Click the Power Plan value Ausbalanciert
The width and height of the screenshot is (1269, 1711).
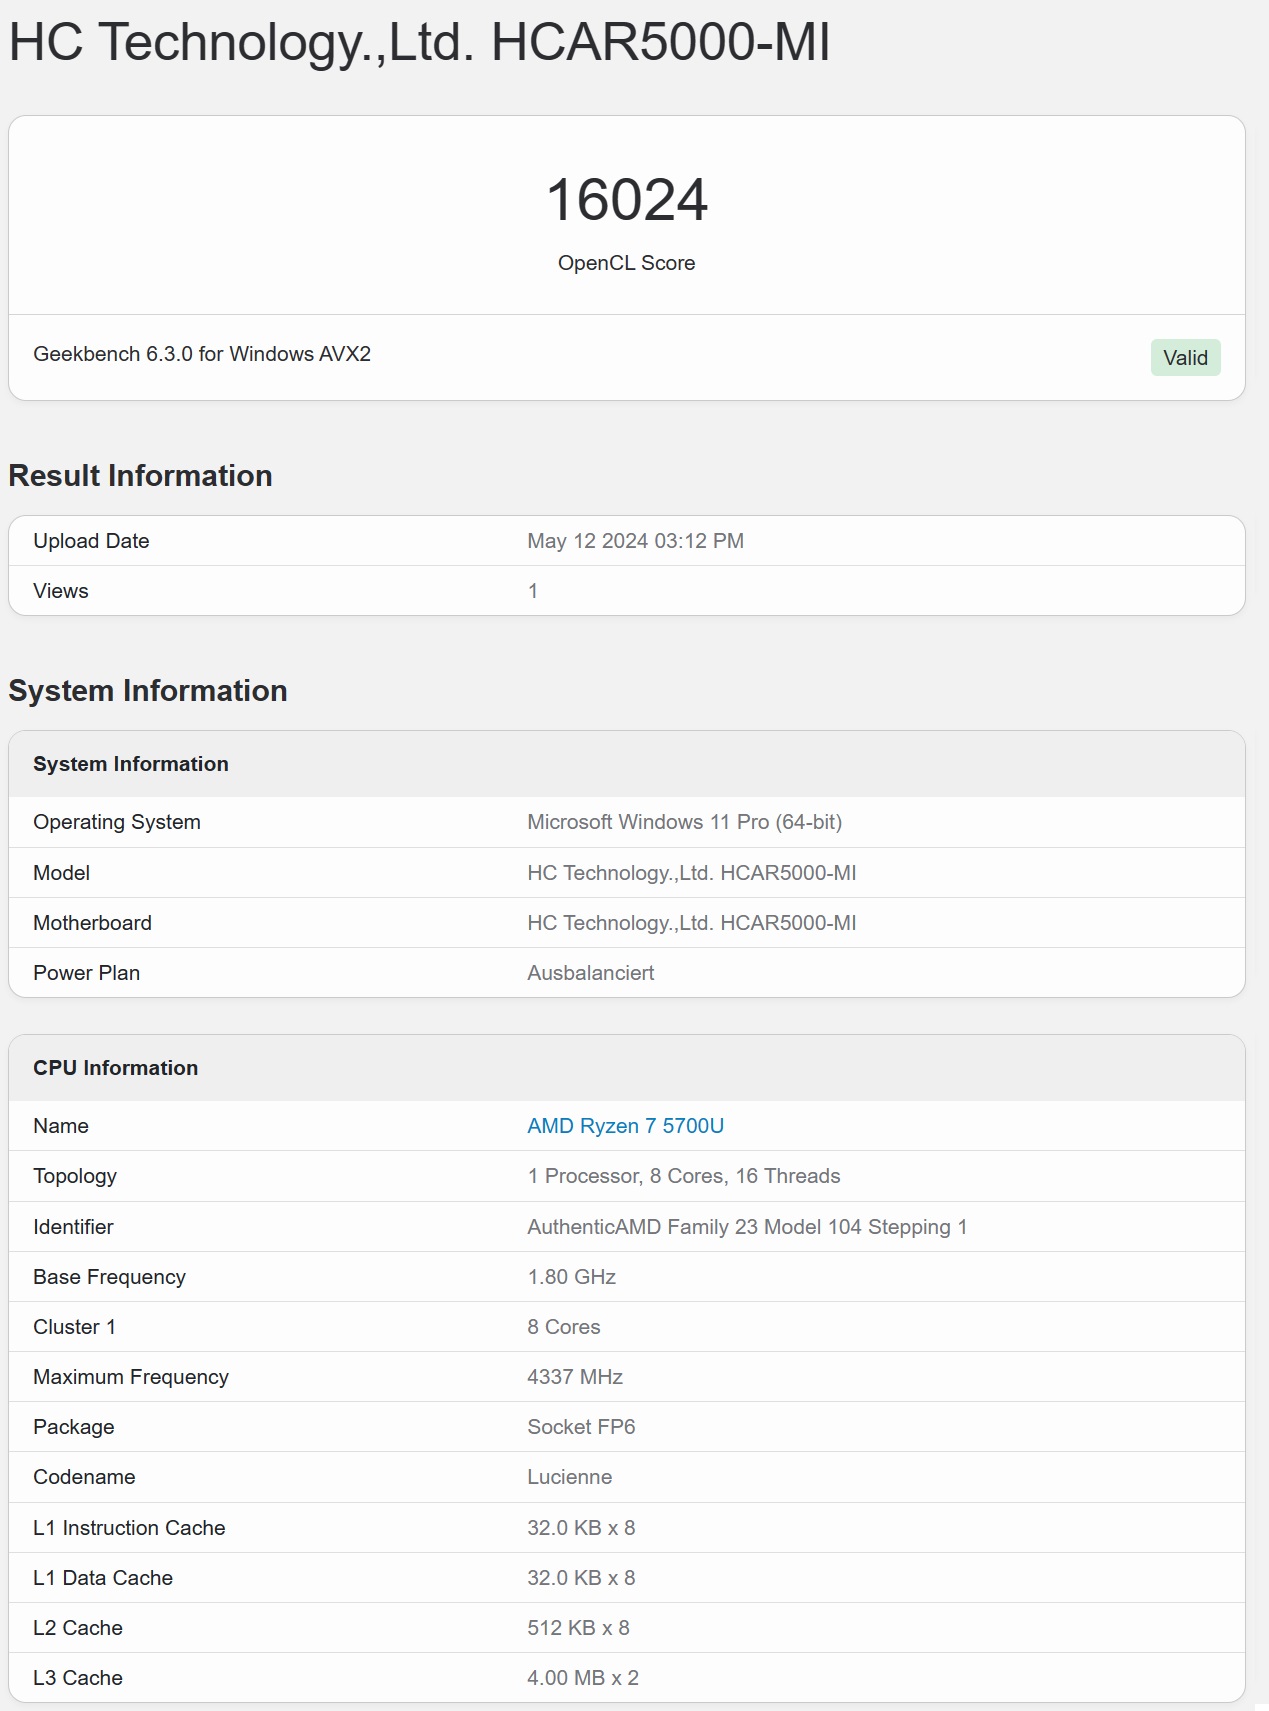tap(590, 973)
